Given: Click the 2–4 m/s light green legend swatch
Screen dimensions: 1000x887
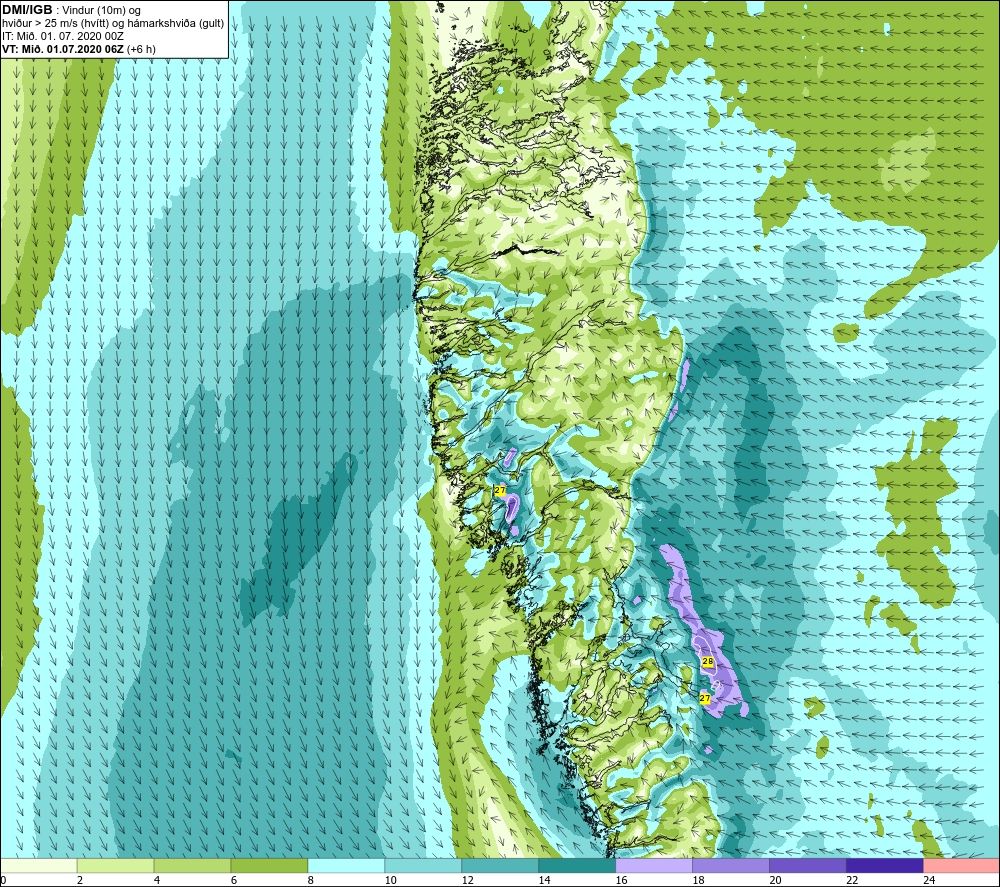Looking at the screenshot, I should pyautogui.click(x=115, y=865).
